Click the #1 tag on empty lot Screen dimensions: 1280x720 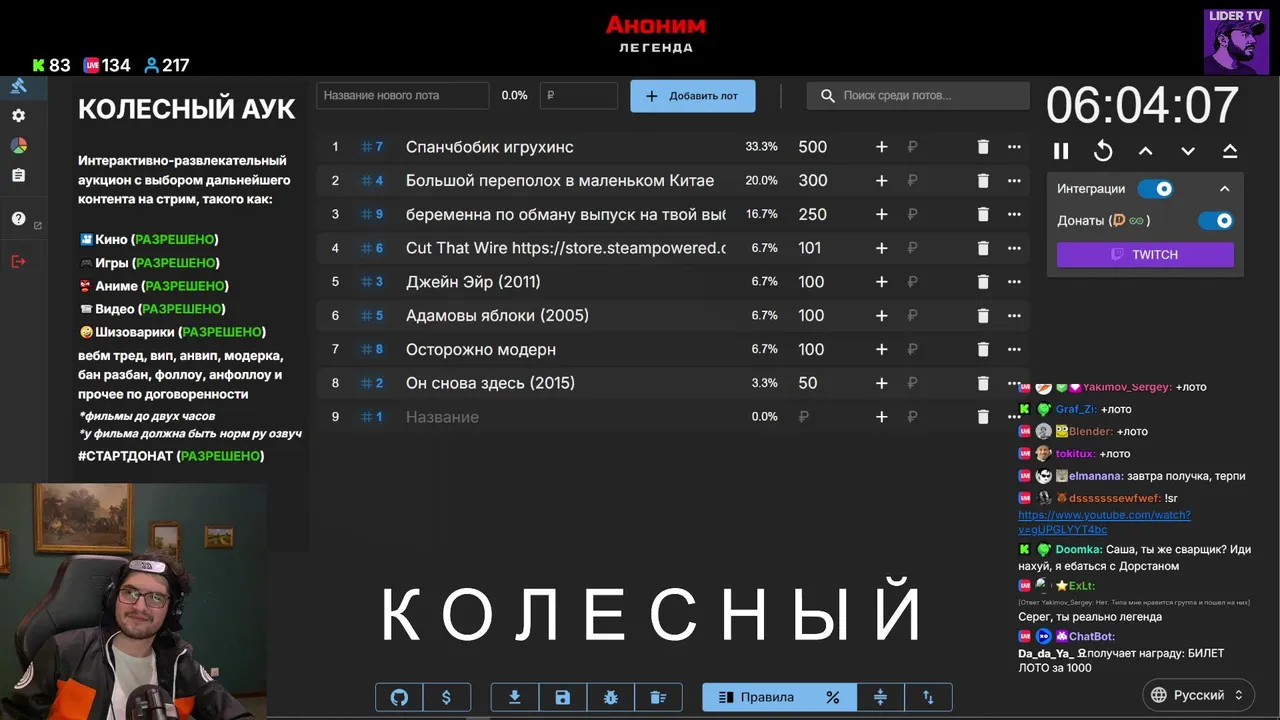[372, 417]
